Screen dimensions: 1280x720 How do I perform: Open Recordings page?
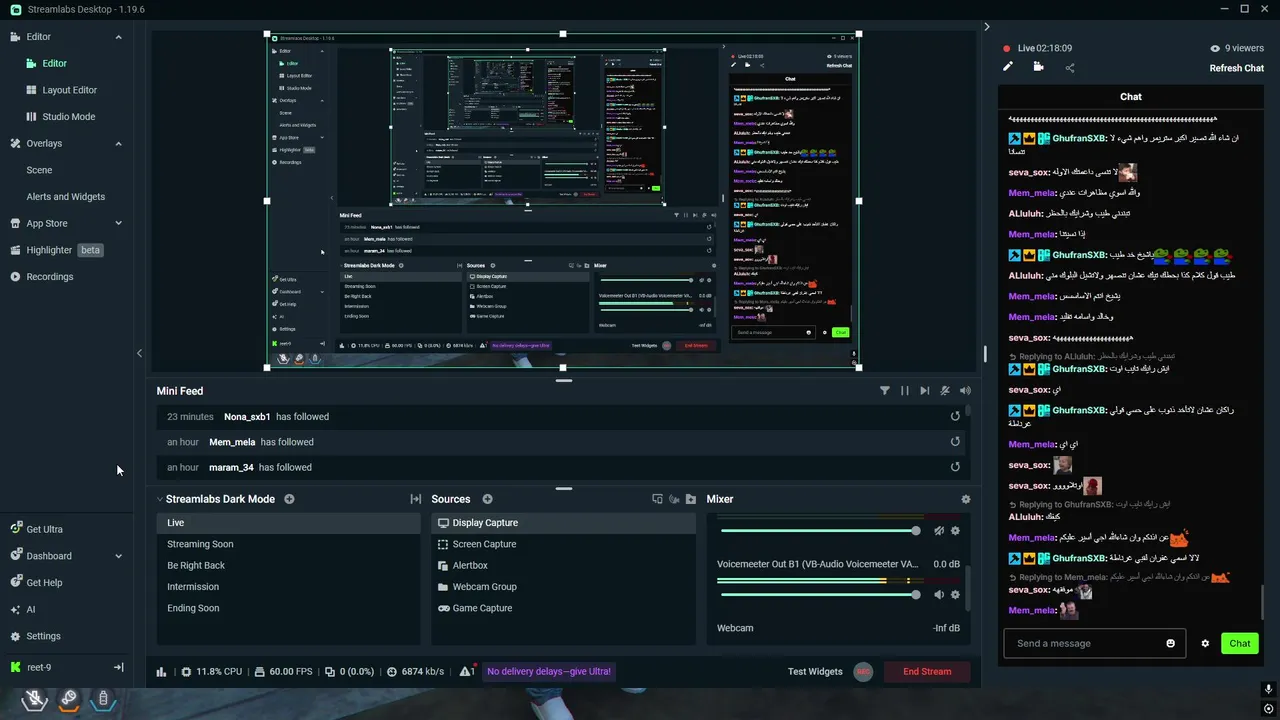[x=49, y=277]
